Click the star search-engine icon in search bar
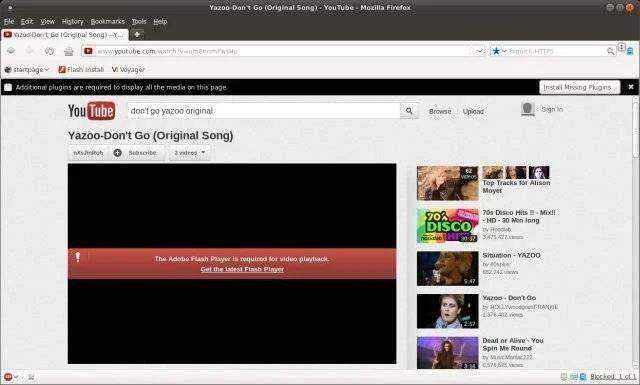The image size is (640, 385). [x=496, y=51]
